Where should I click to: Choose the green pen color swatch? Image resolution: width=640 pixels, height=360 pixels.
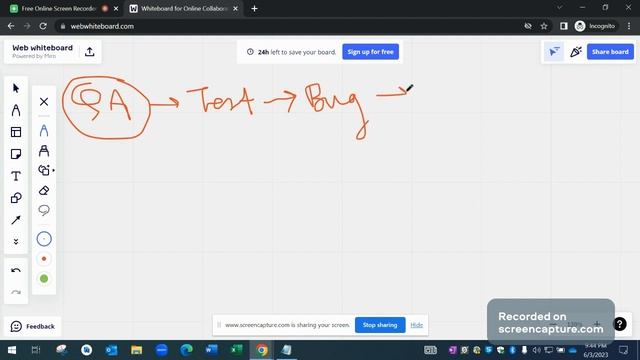pyautogui.click(x=44, y=279)
